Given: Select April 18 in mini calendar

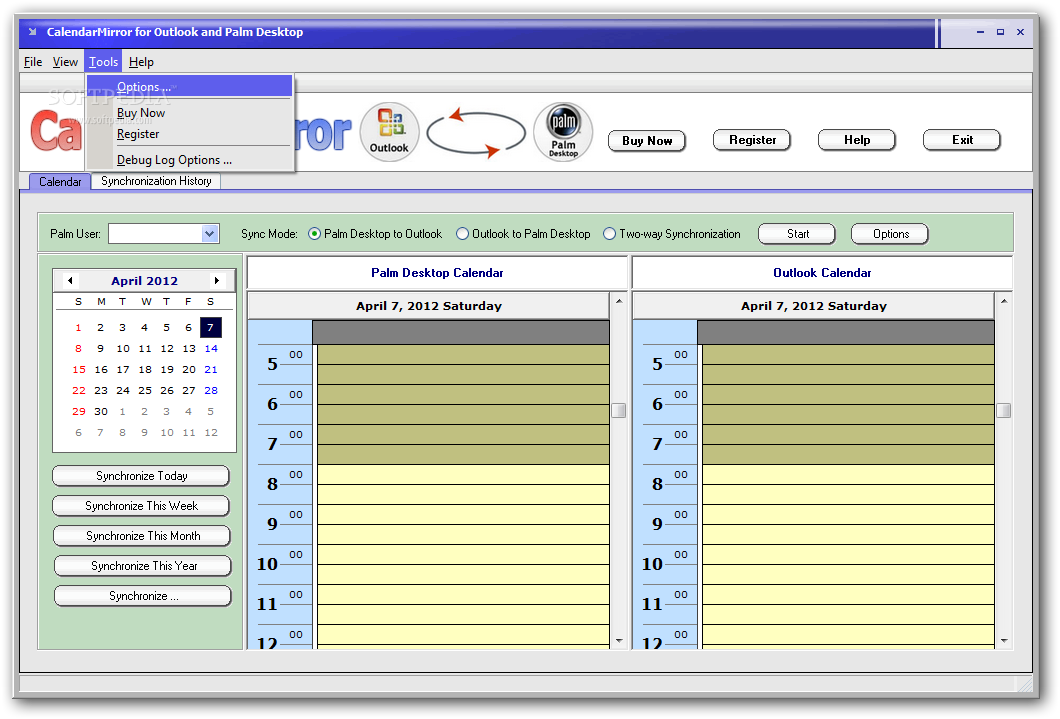Looking at the screenshot, I should pos(145,370).
